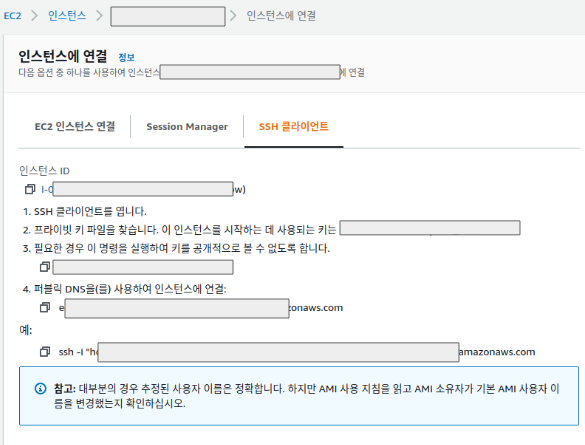Click the 인스턴스에 연결 page heading

pos(63,56)
